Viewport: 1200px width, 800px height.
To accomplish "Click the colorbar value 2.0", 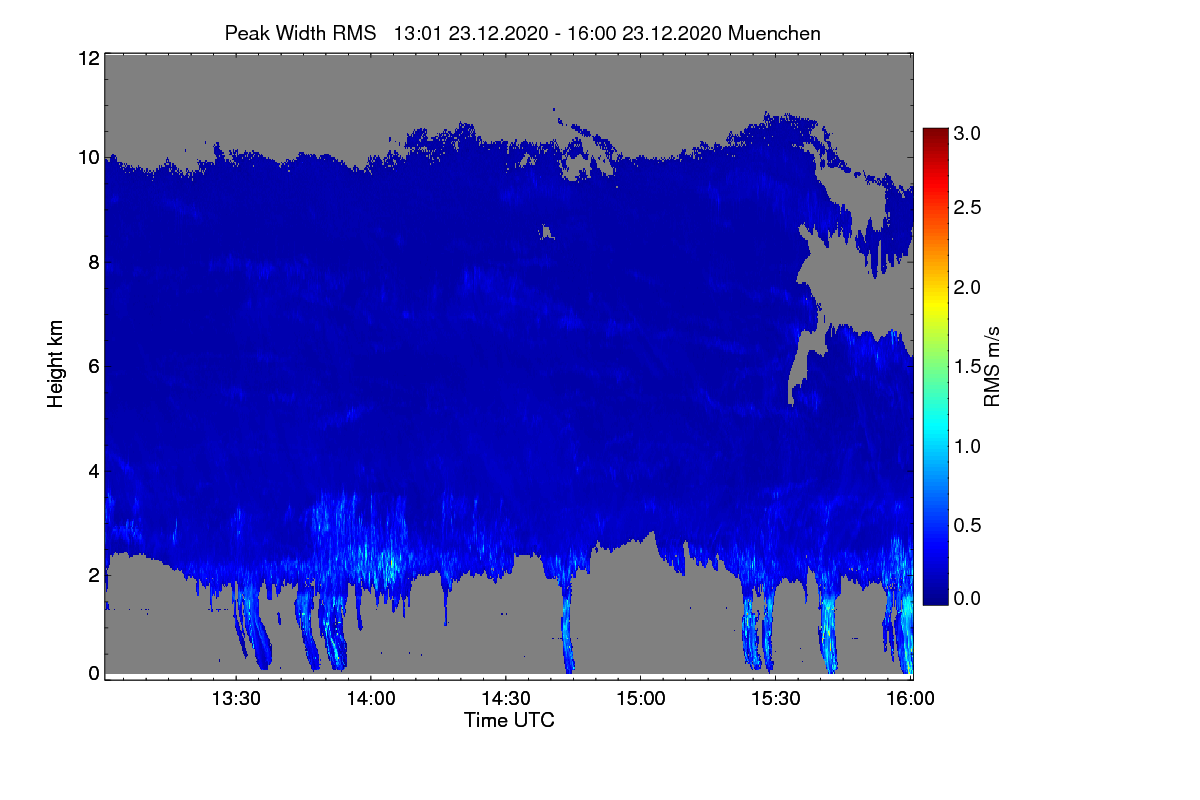I will click(967, 288).
